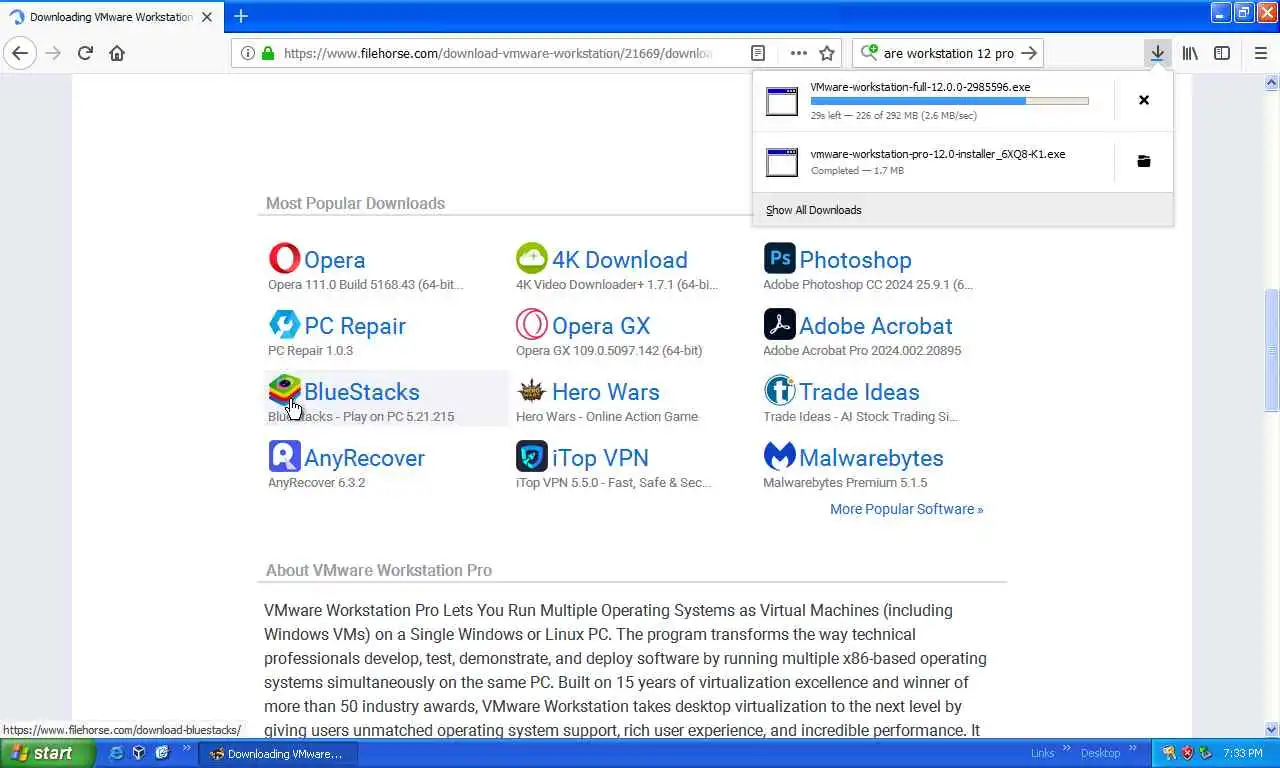The height and width of the screenshot is (768, 1280).
Task: Click the Opera logo icon
Action: coord(284,259)
